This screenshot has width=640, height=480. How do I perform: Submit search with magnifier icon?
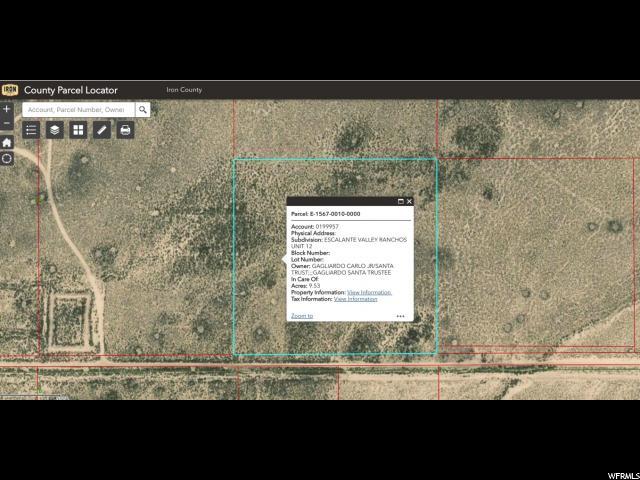tap(142, 109)
